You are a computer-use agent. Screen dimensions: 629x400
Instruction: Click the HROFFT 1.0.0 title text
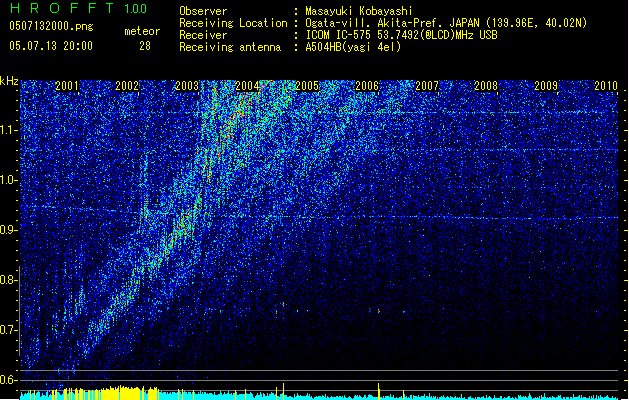click(x=79, y=8)
